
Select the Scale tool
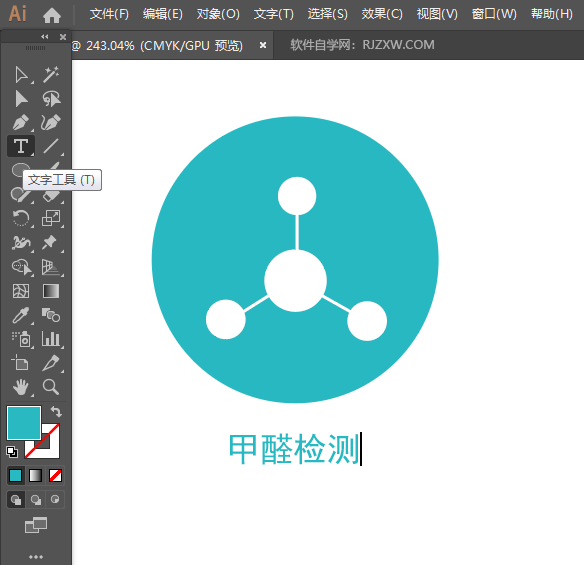pyautogui.click(x=51, y=218)
